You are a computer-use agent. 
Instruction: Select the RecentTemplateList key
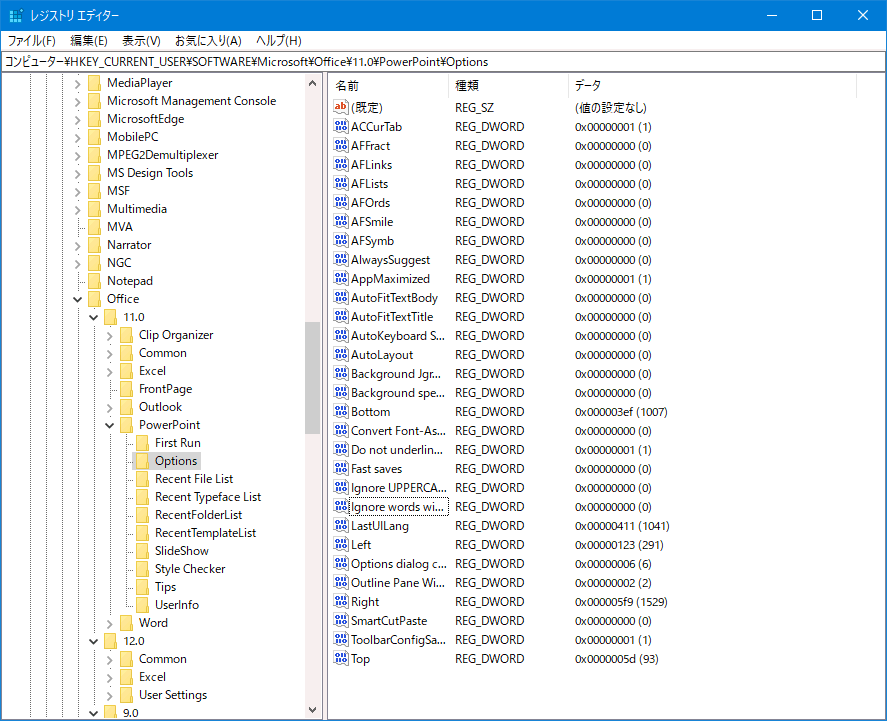click(x=205, y=533)
